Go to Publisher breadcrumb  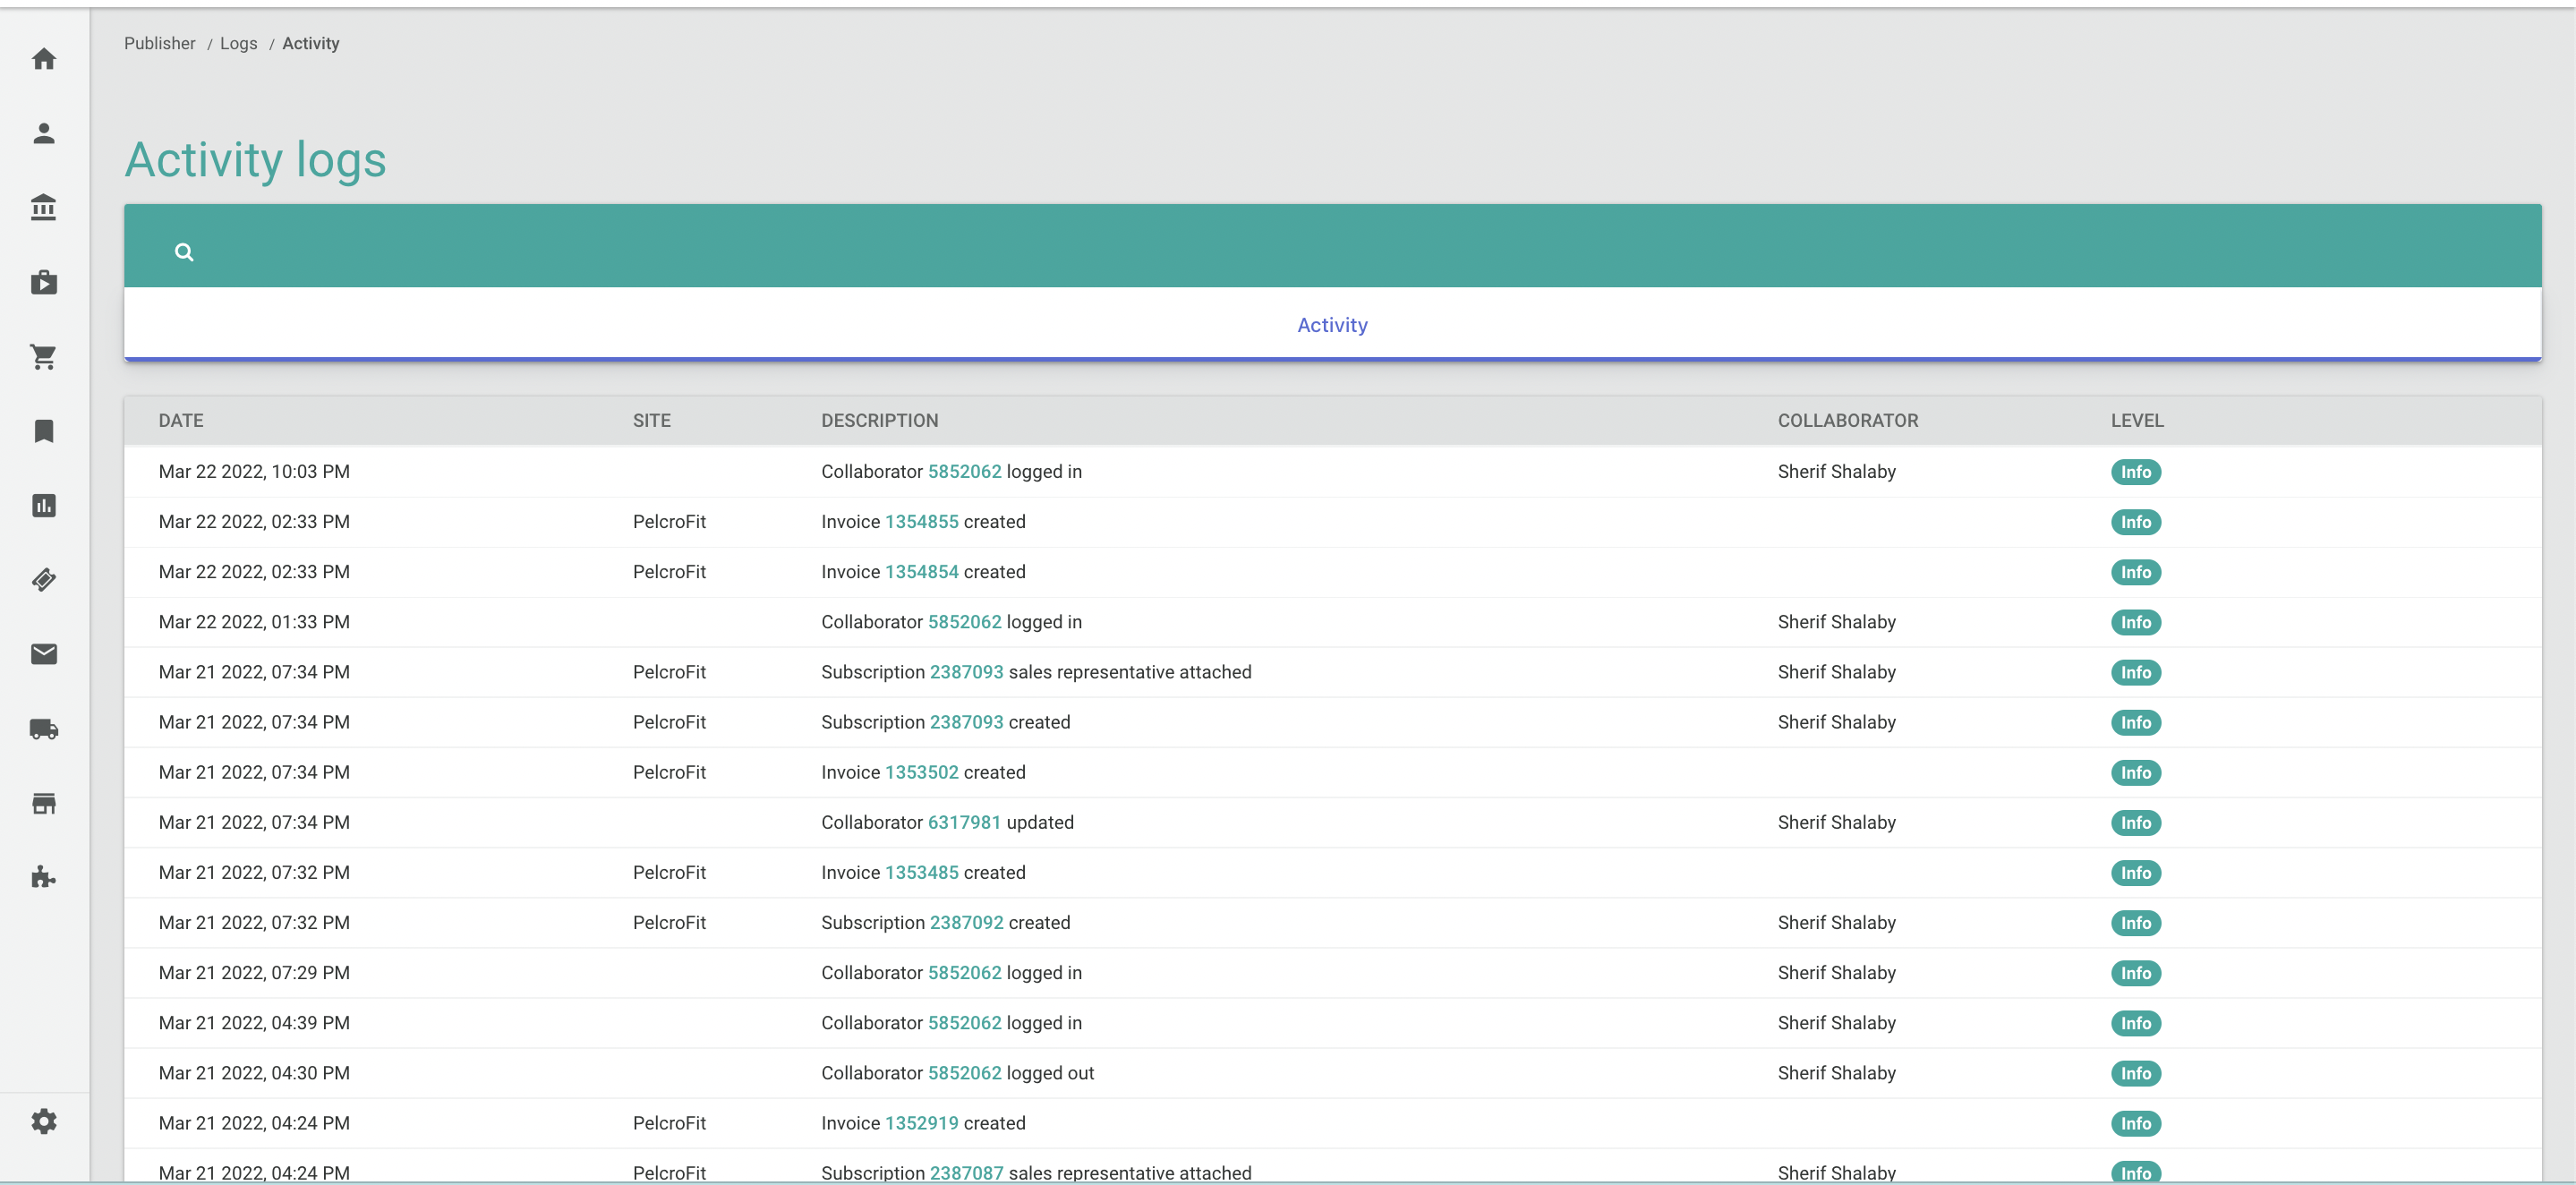tap(159, 43)
